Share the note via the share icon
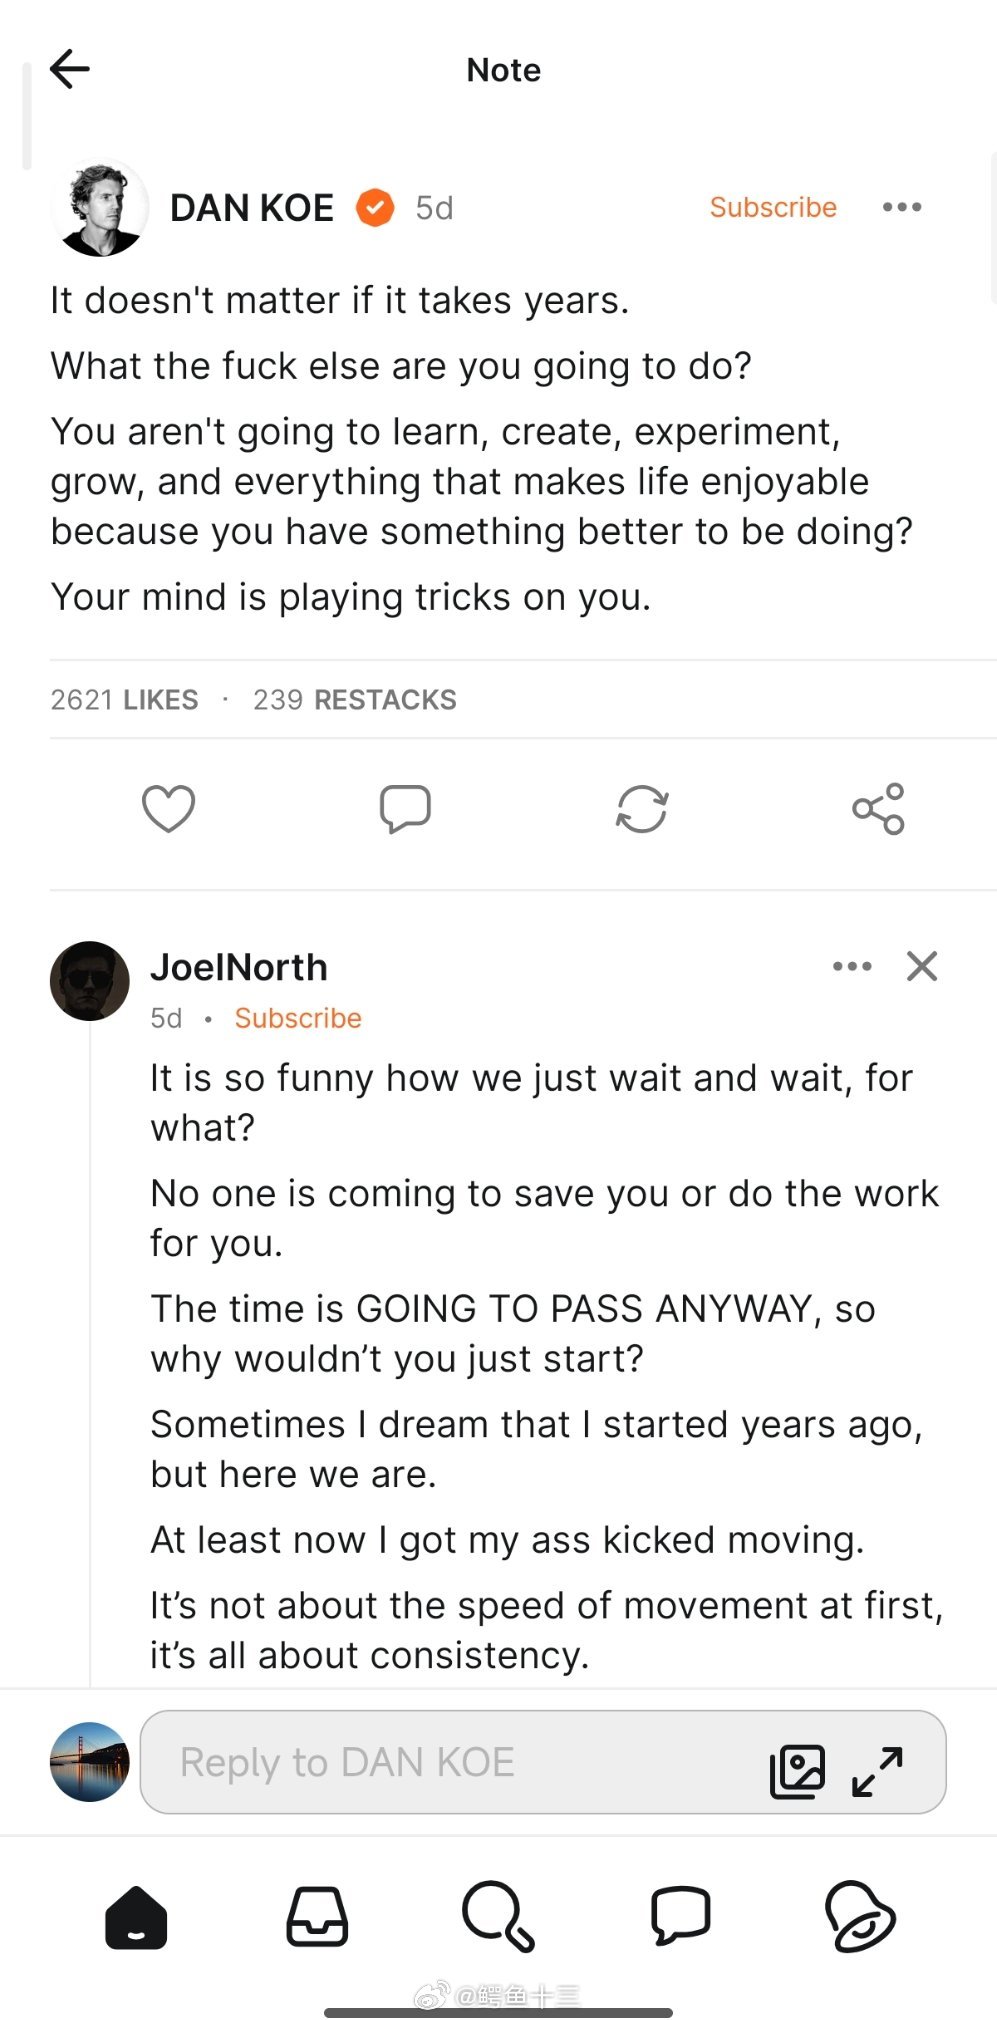997x2020 pixels. click(878, 808)
